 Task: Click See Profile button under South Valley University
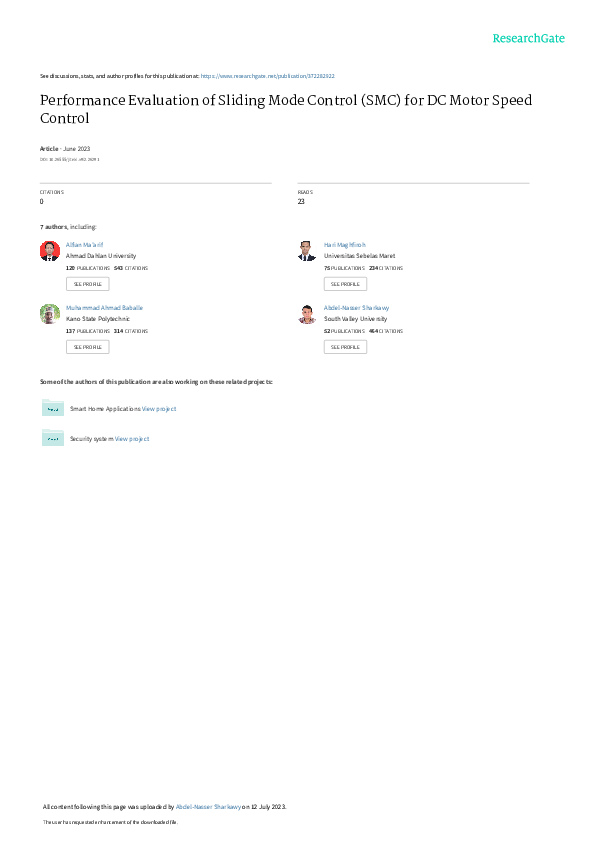346,347
